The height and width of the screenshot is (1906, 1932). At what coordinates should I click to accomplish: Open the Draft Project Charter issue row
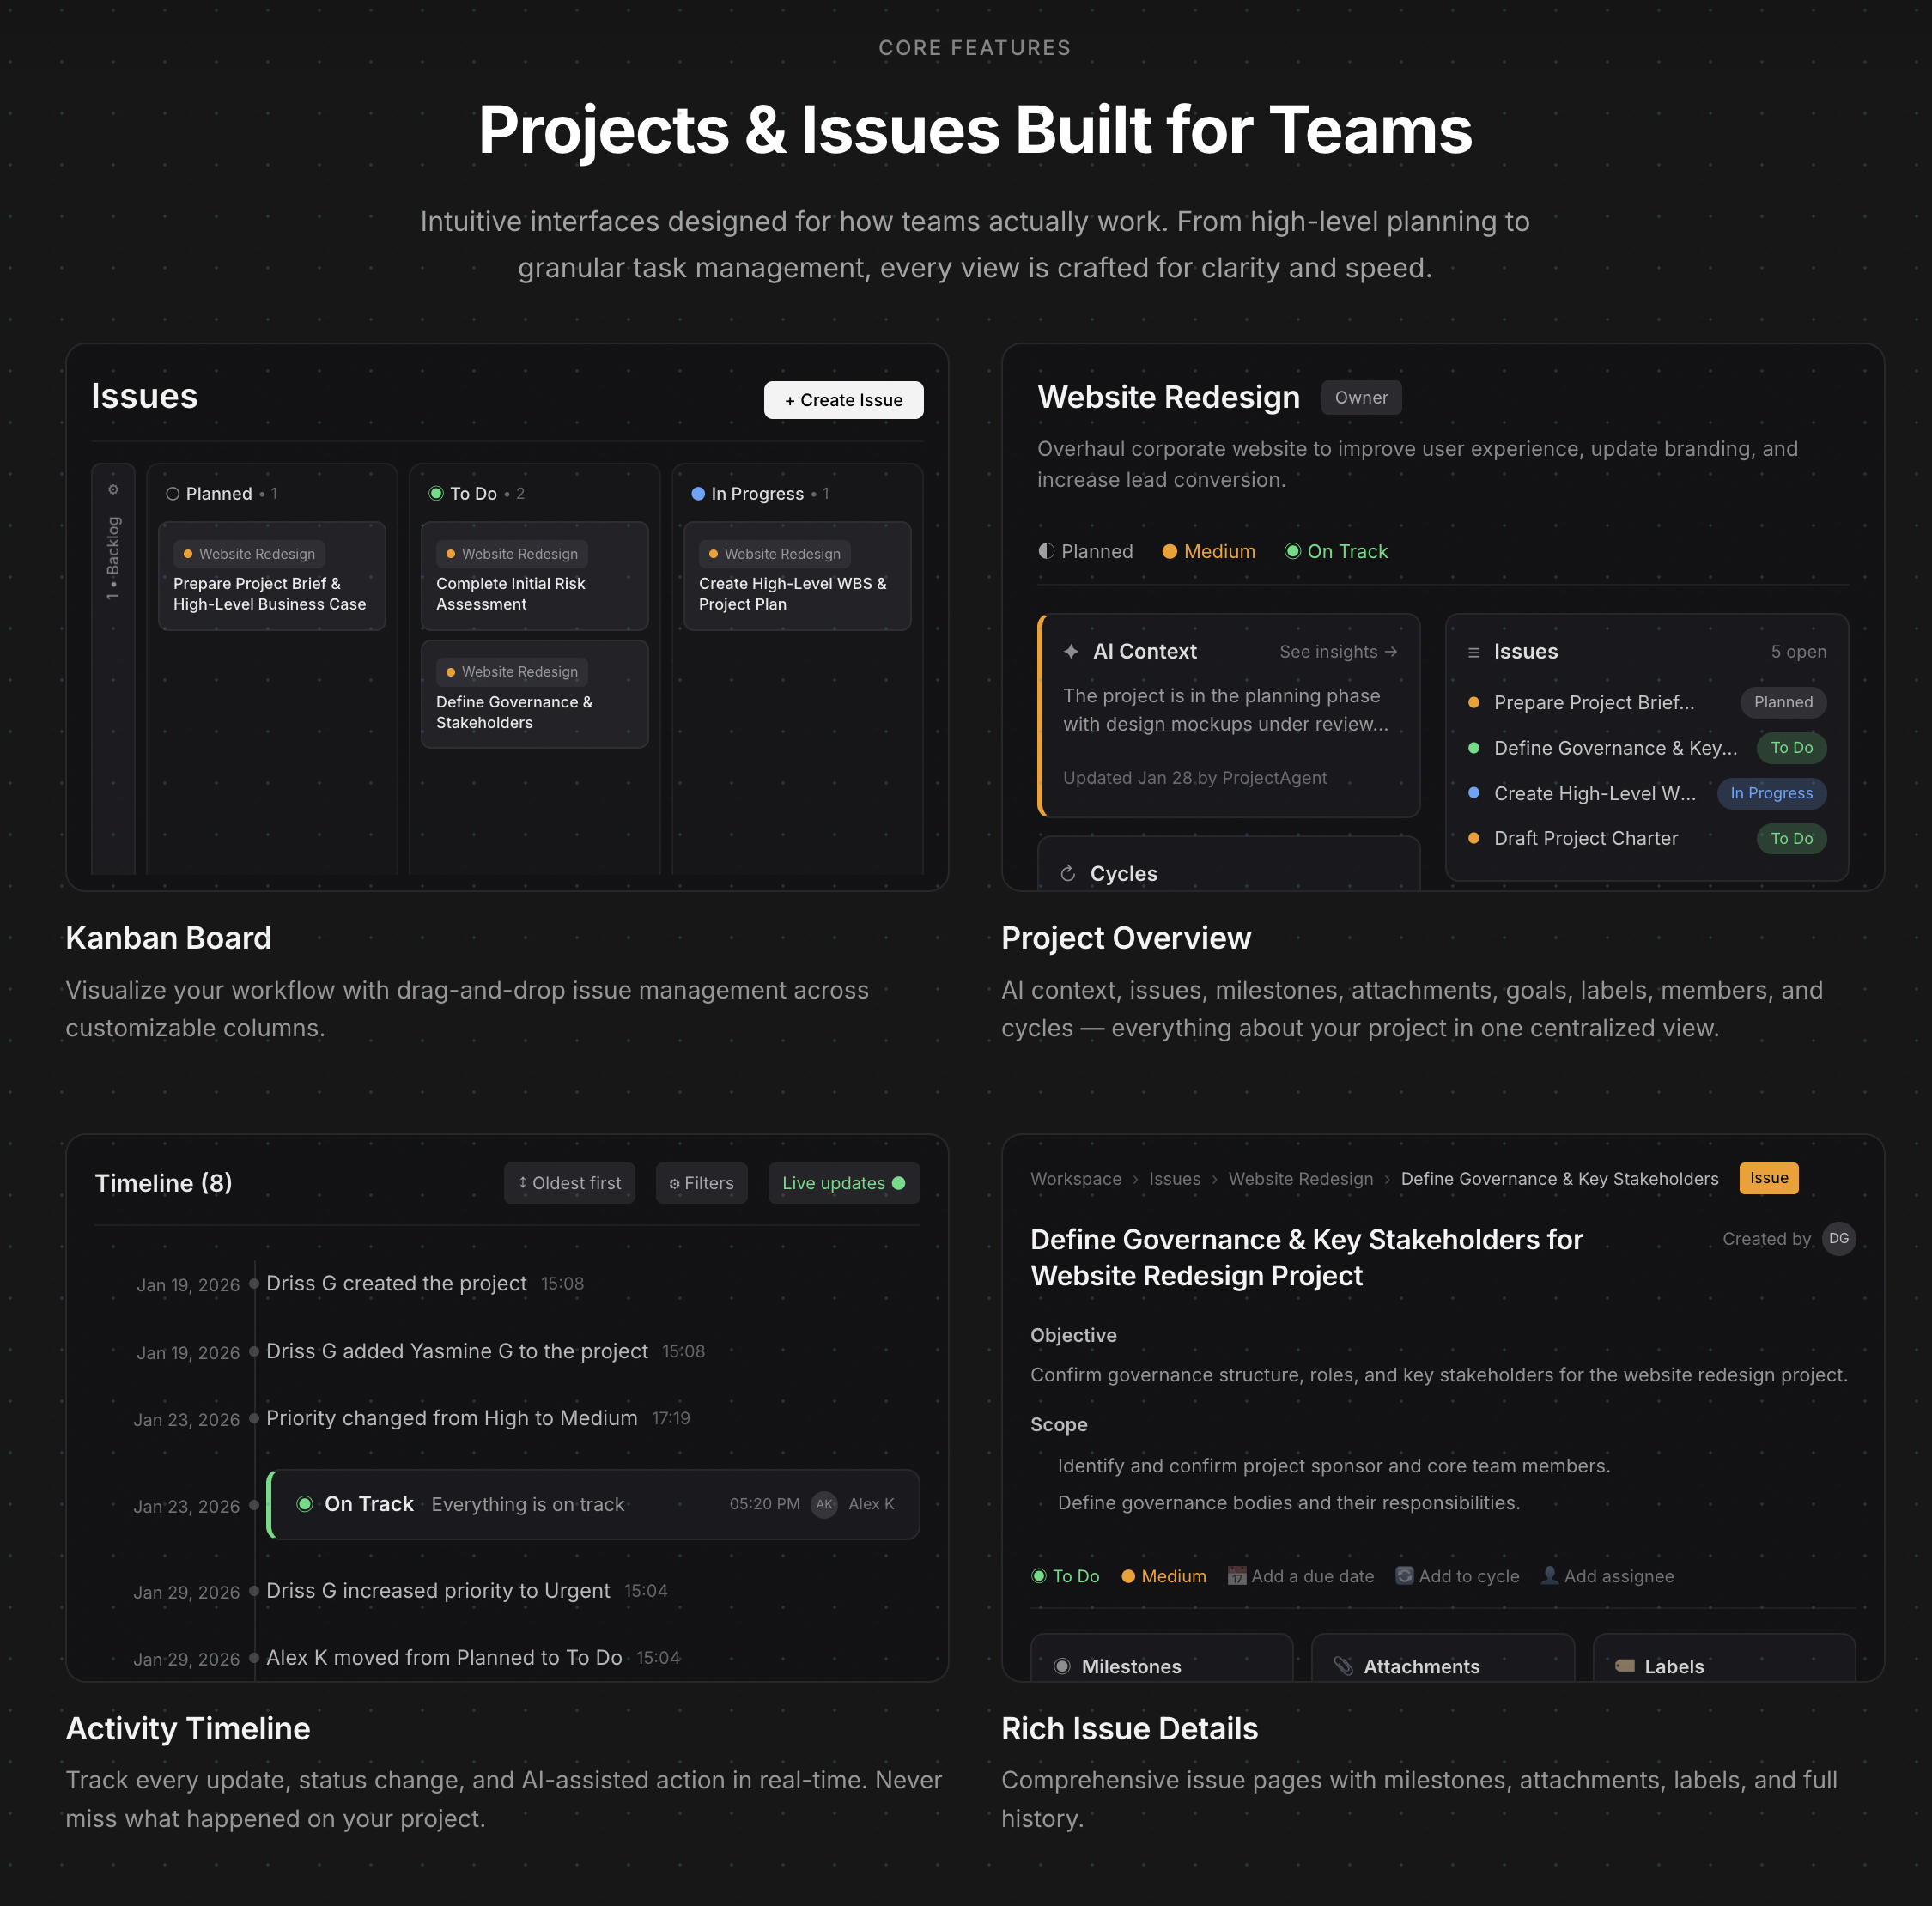(x=1585, y=839)
